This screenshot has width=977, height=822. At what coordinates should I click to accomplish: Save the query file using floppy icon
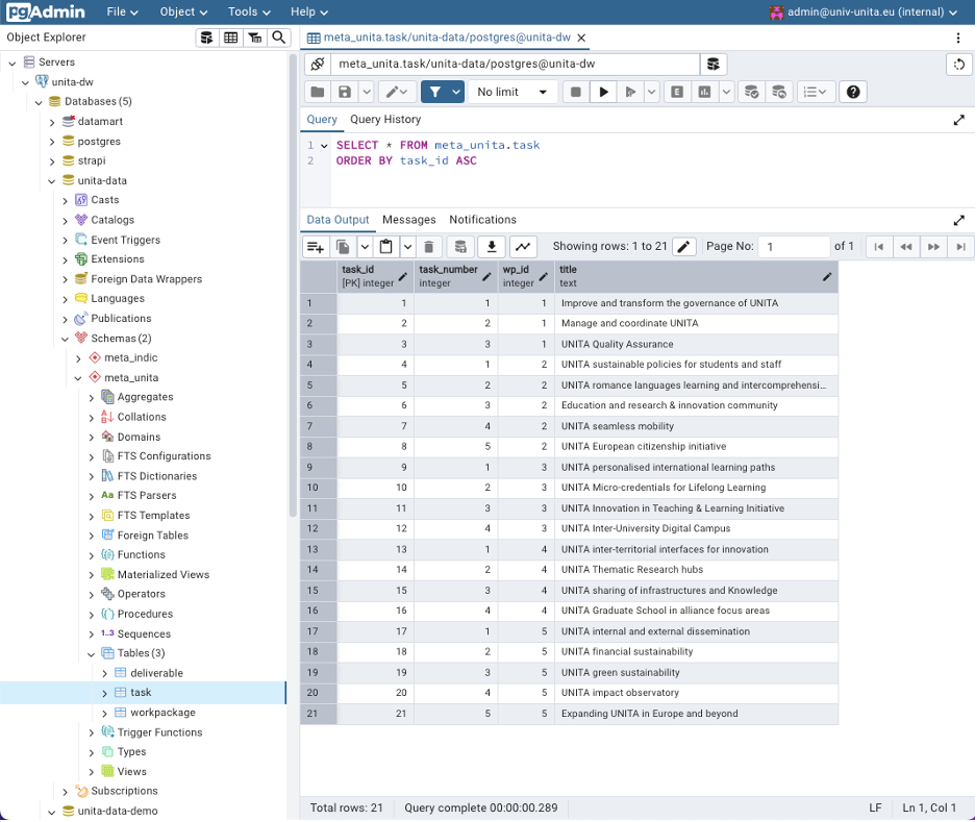coord(345,92)
